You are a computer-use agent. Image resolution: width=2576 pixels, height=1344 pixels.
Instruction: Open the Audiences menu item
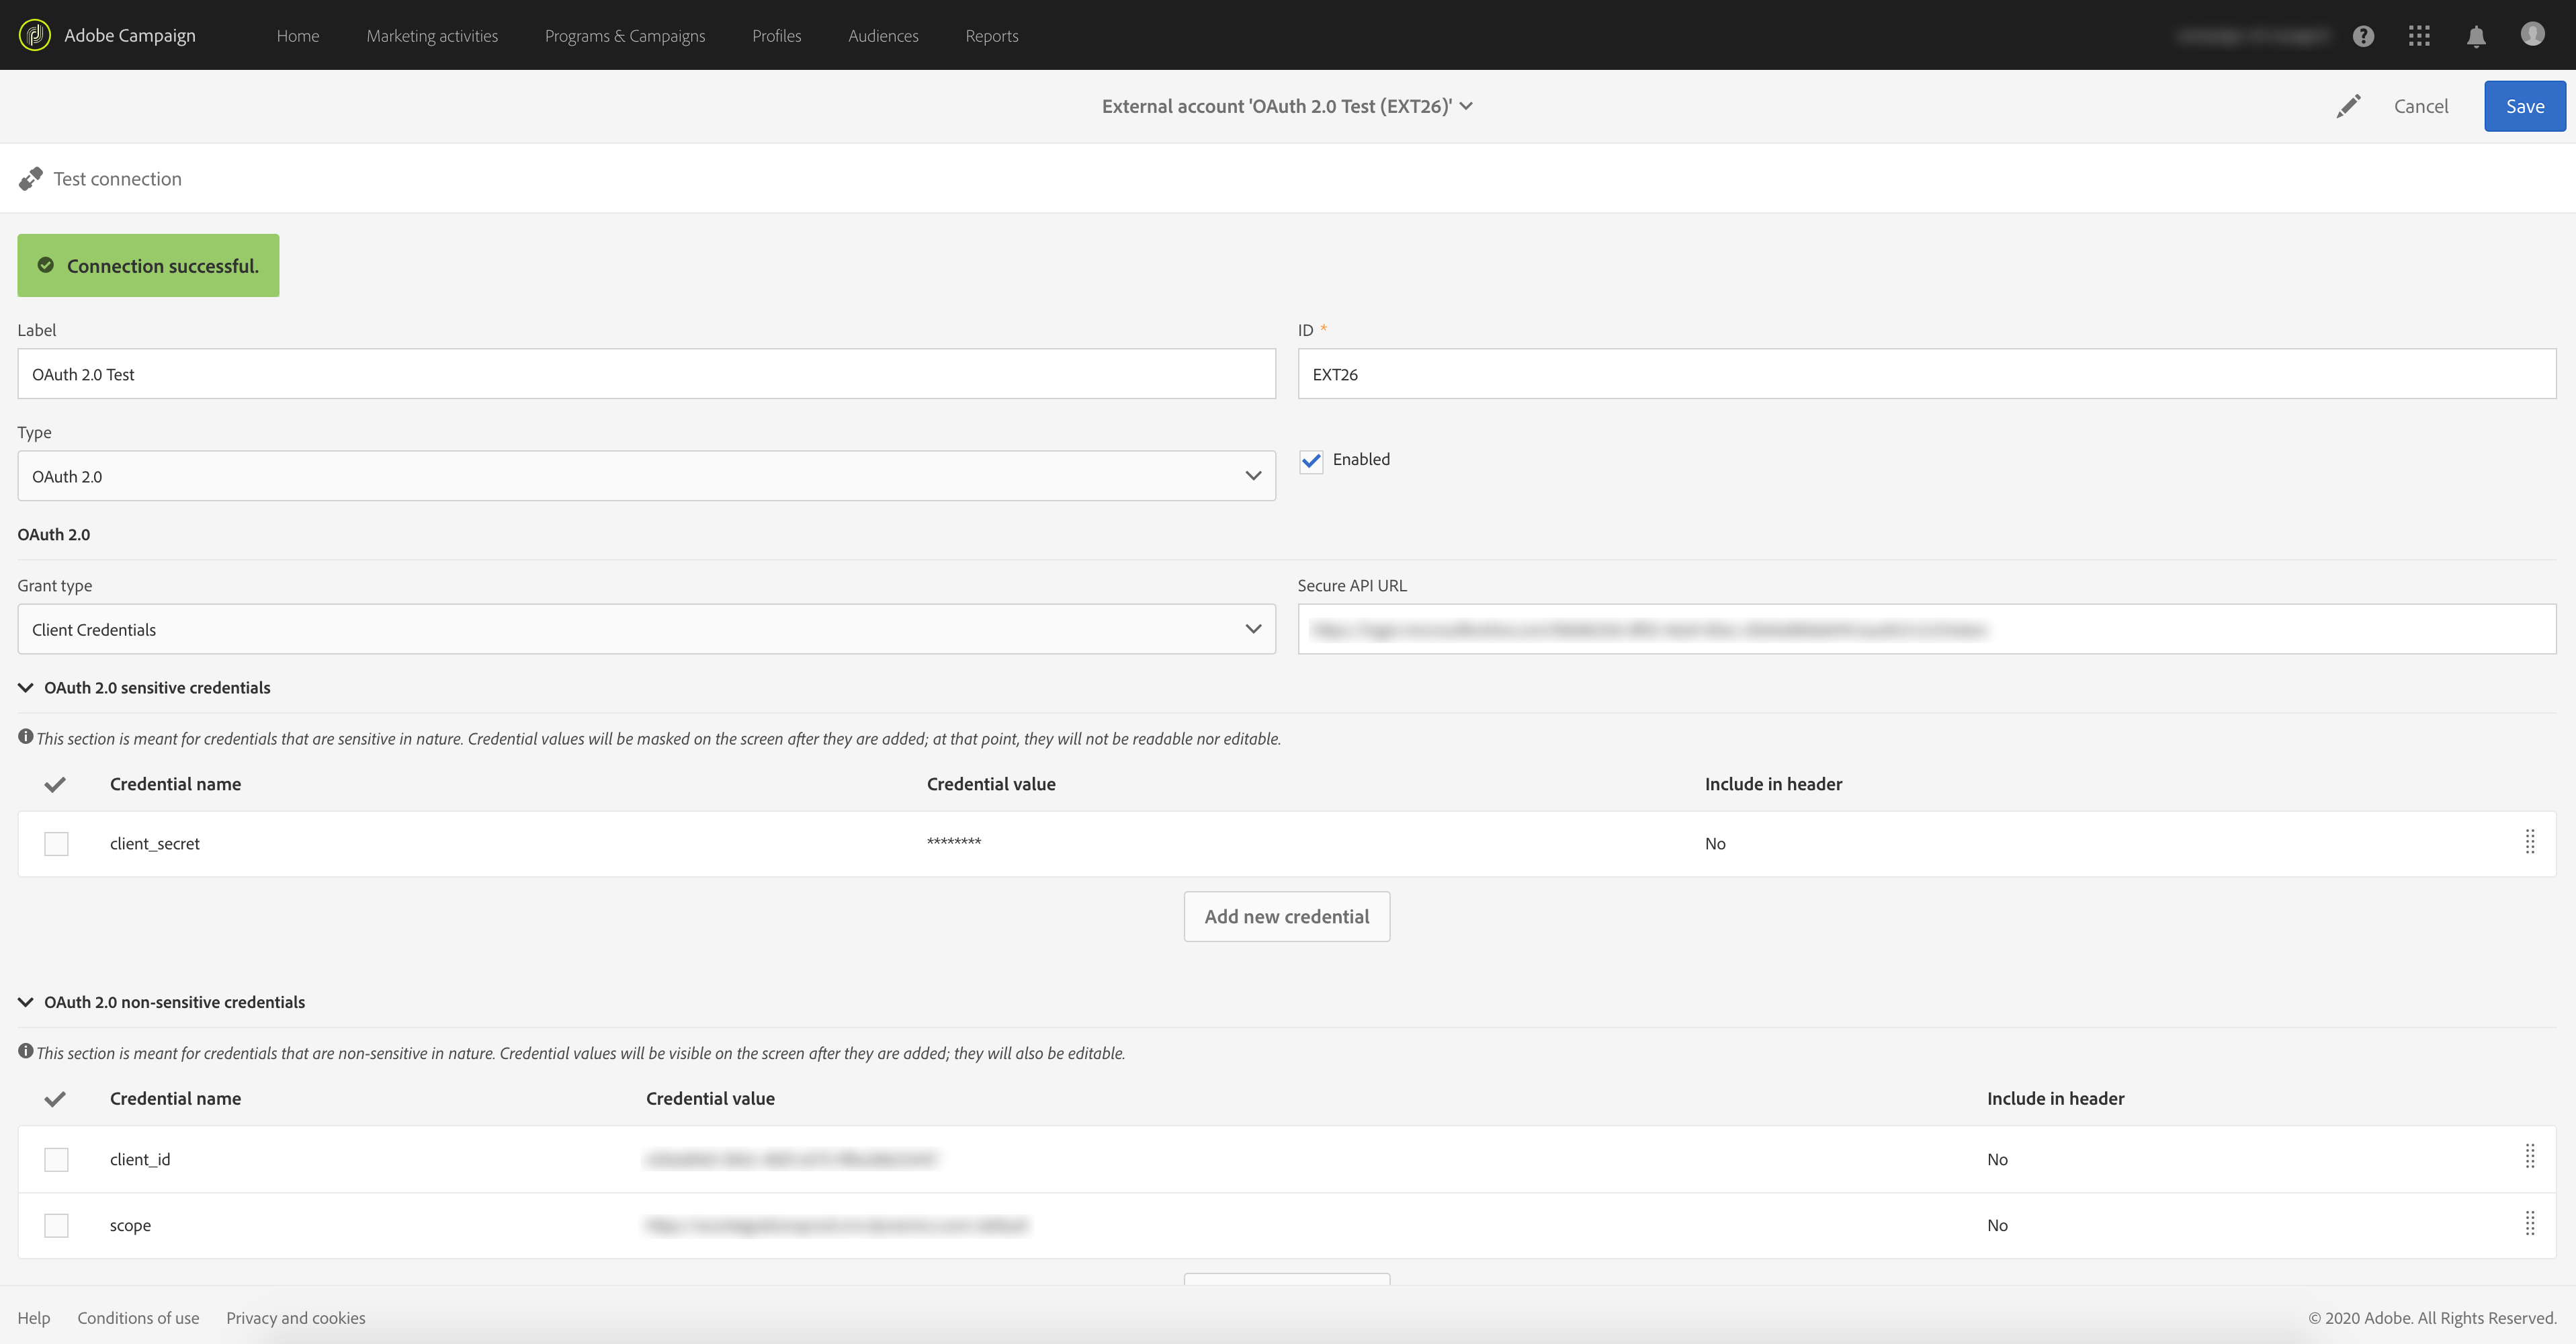pyautogui.click(x=883, y=36)
